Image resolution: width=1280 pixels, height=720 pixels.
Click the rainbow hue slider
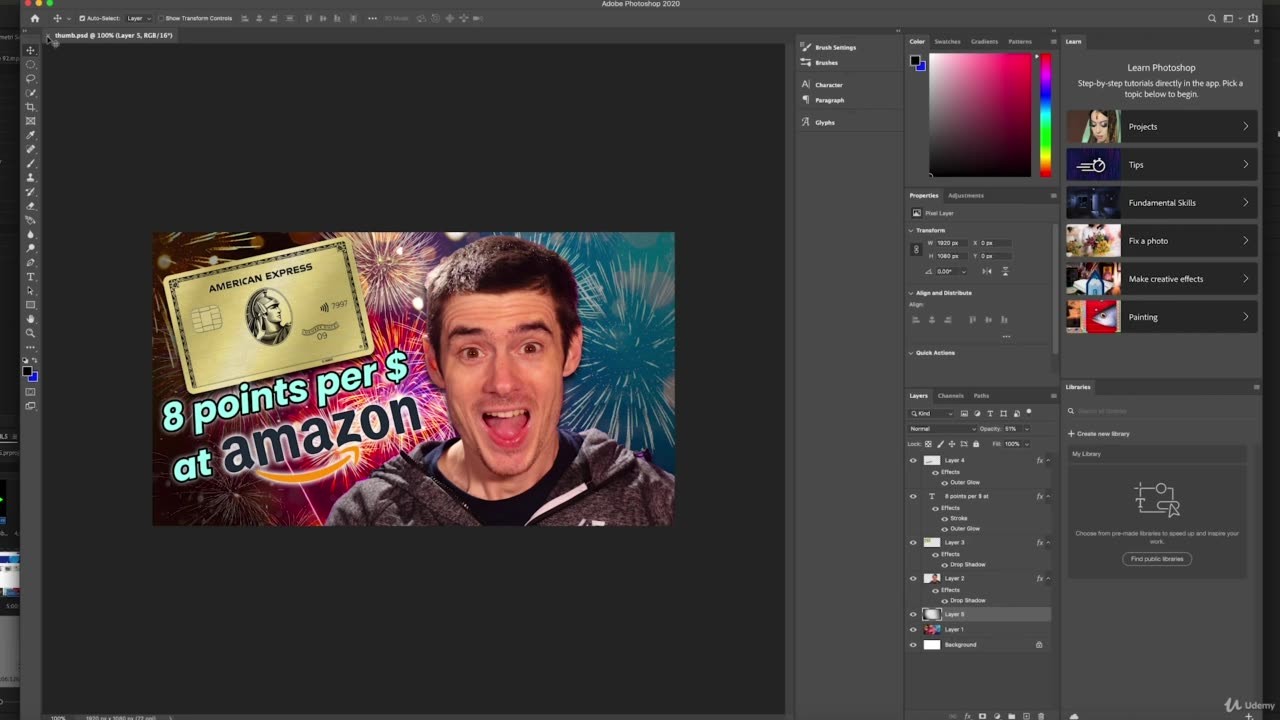[1045, 115]
